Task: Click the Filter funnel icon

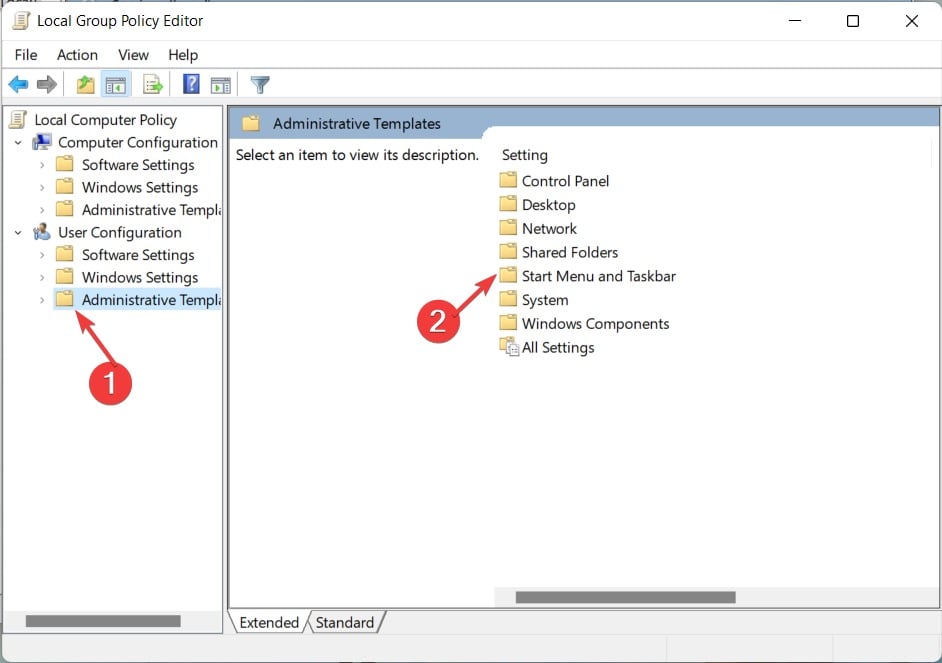Action: [x=260, y=85]
